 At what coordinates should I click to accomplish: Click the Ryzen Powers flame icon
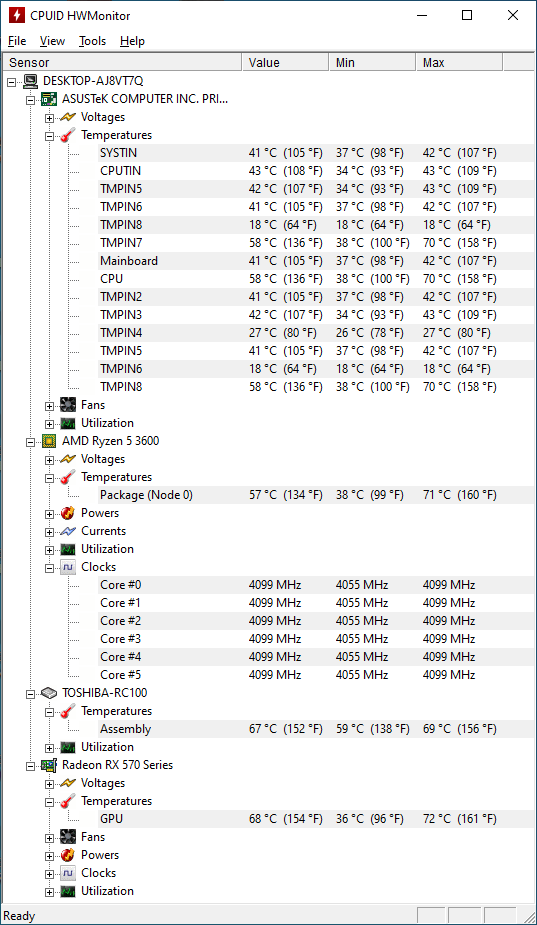pos(68,513)
